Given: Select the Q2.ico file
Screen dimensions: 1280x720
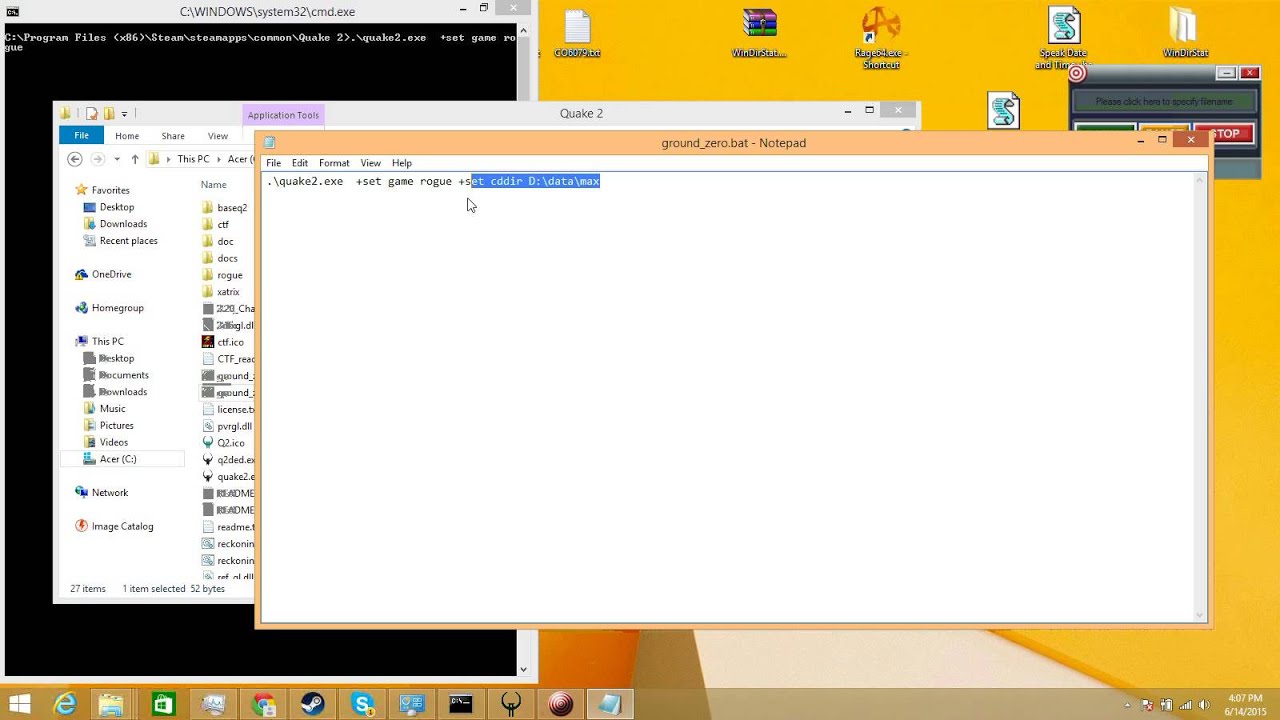Looking at the screenshot, I should tap(230, 443).
